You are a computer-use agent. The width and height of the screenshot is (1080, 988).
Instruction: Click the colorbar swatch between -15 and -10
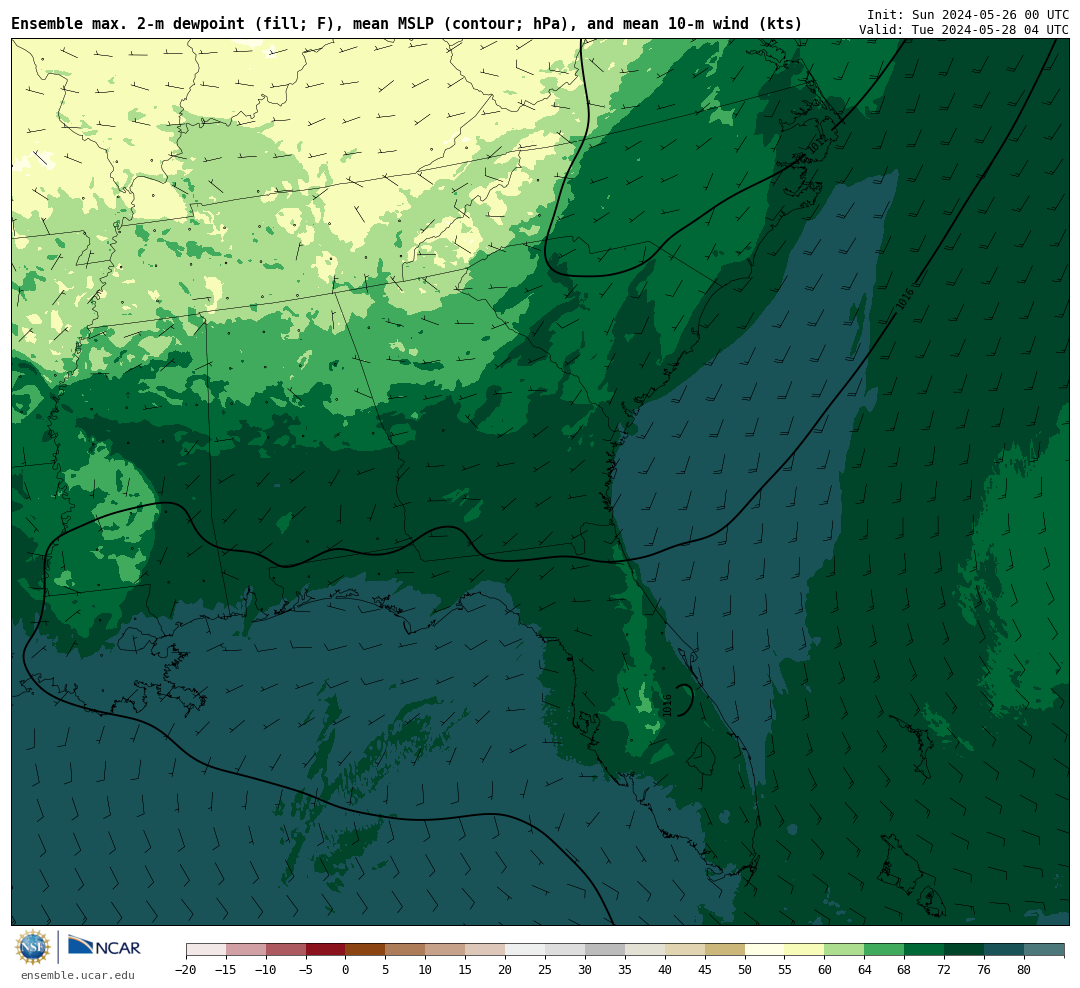(x=246, y=950)
